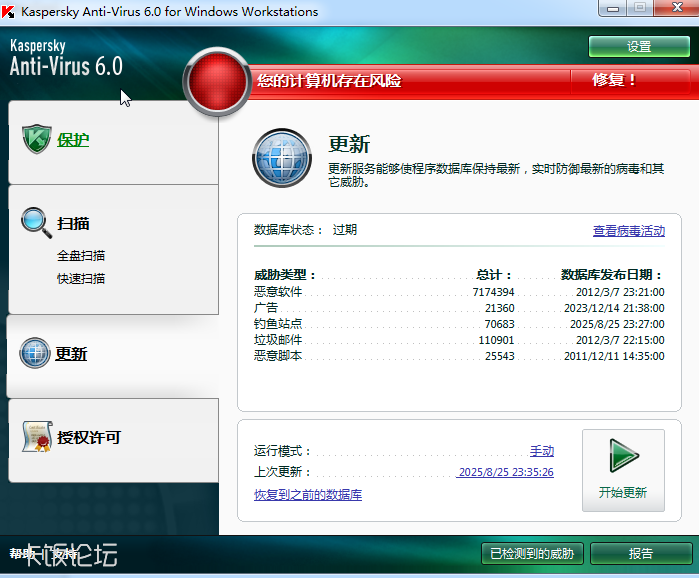Click the large globe icon beside 更新 heading
The width and height of the screenshot is (699, 578).
[283, 159]
